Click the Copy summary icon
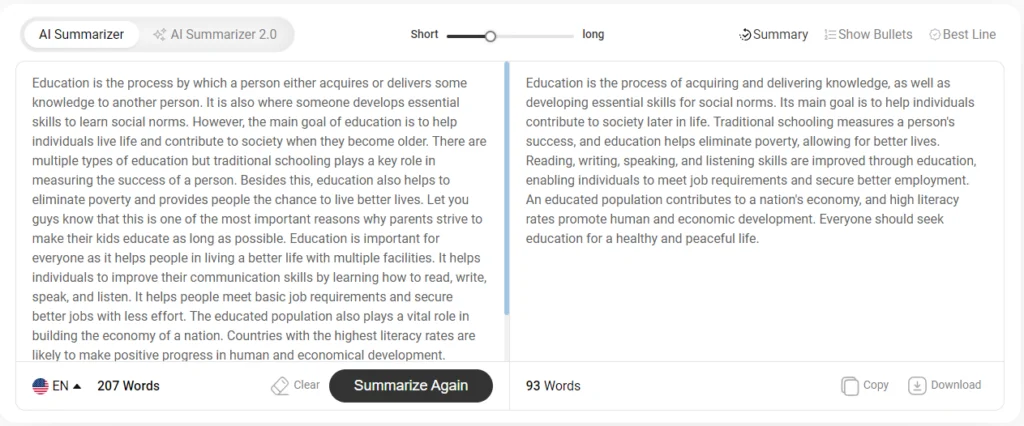The width and height of the screenshot is (1024, 426). [x=850, y=386]
